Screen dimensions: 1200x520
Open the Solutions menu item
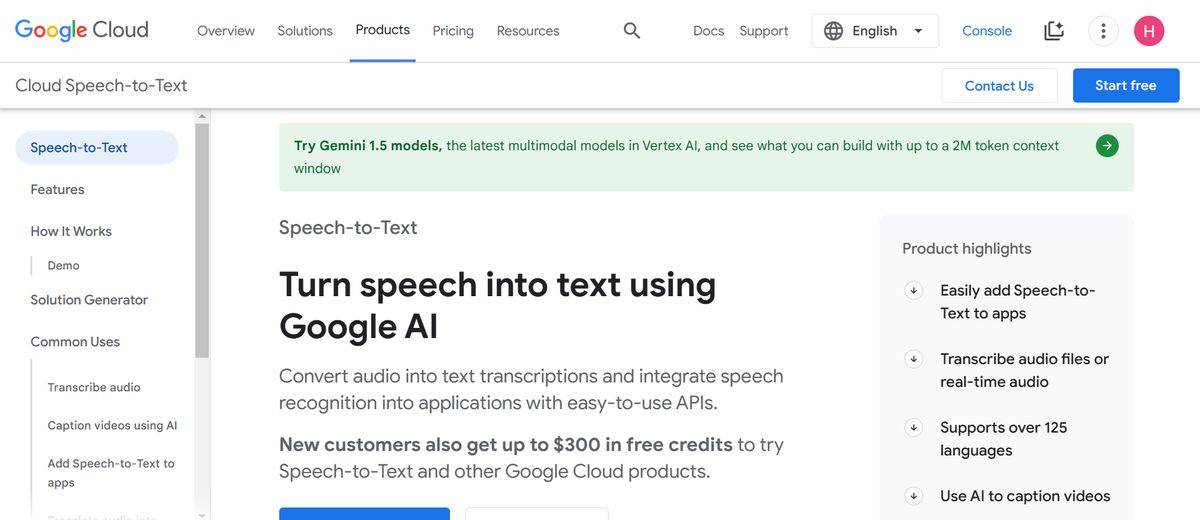click(305, 31)
